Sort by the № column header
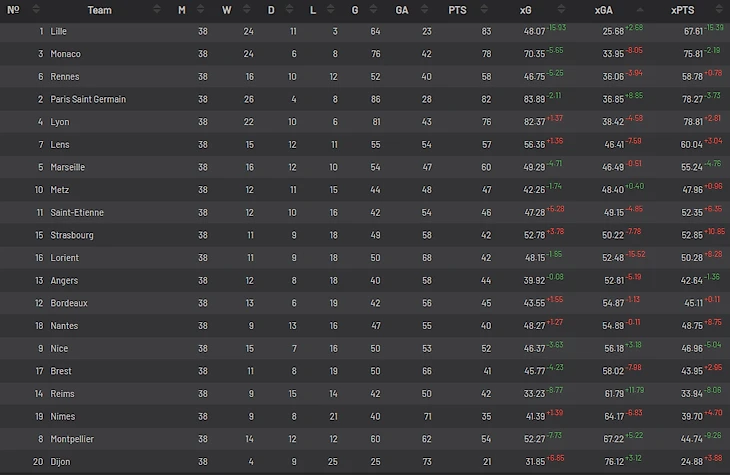This screenshot has width=730, height=475. pyautogui.click(x=13, y=10)
